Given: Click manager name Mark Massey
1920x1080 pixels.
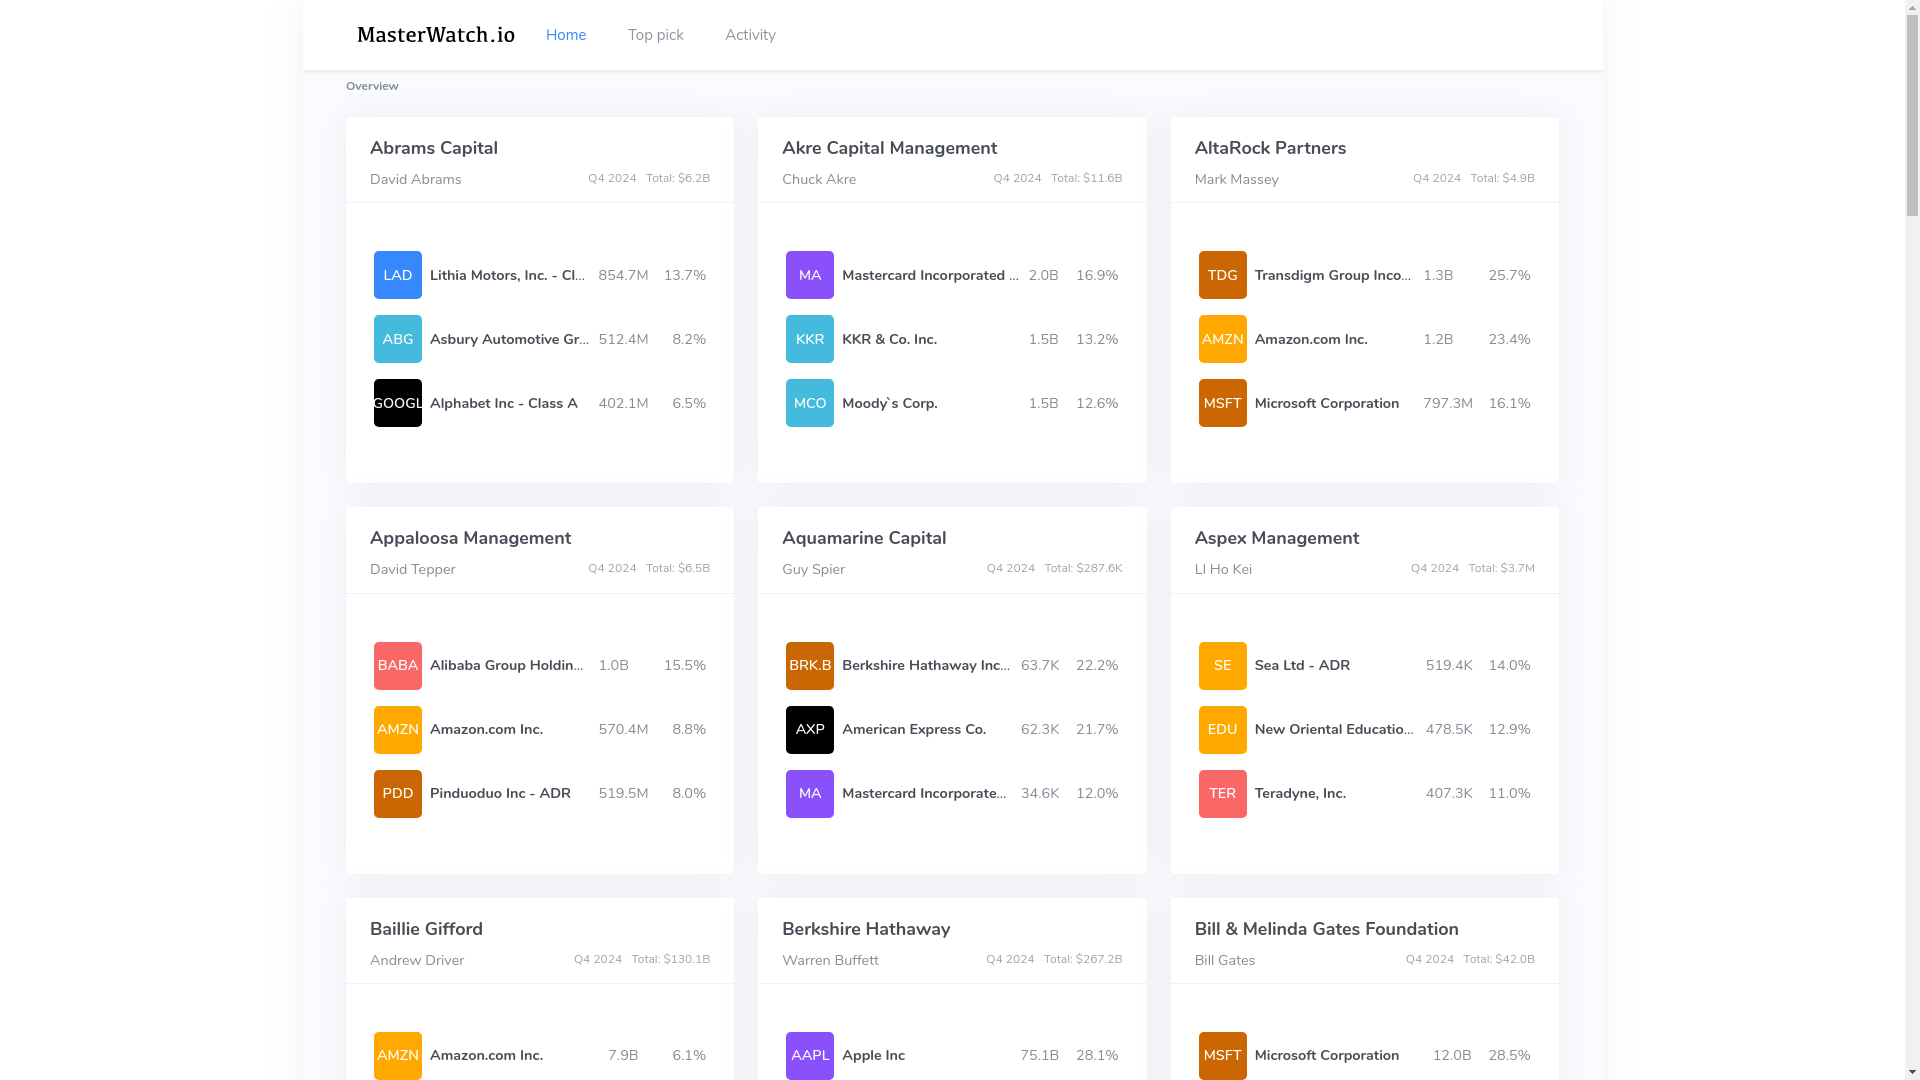Looking at the screenshot, I should click(x=1236, y=179).
